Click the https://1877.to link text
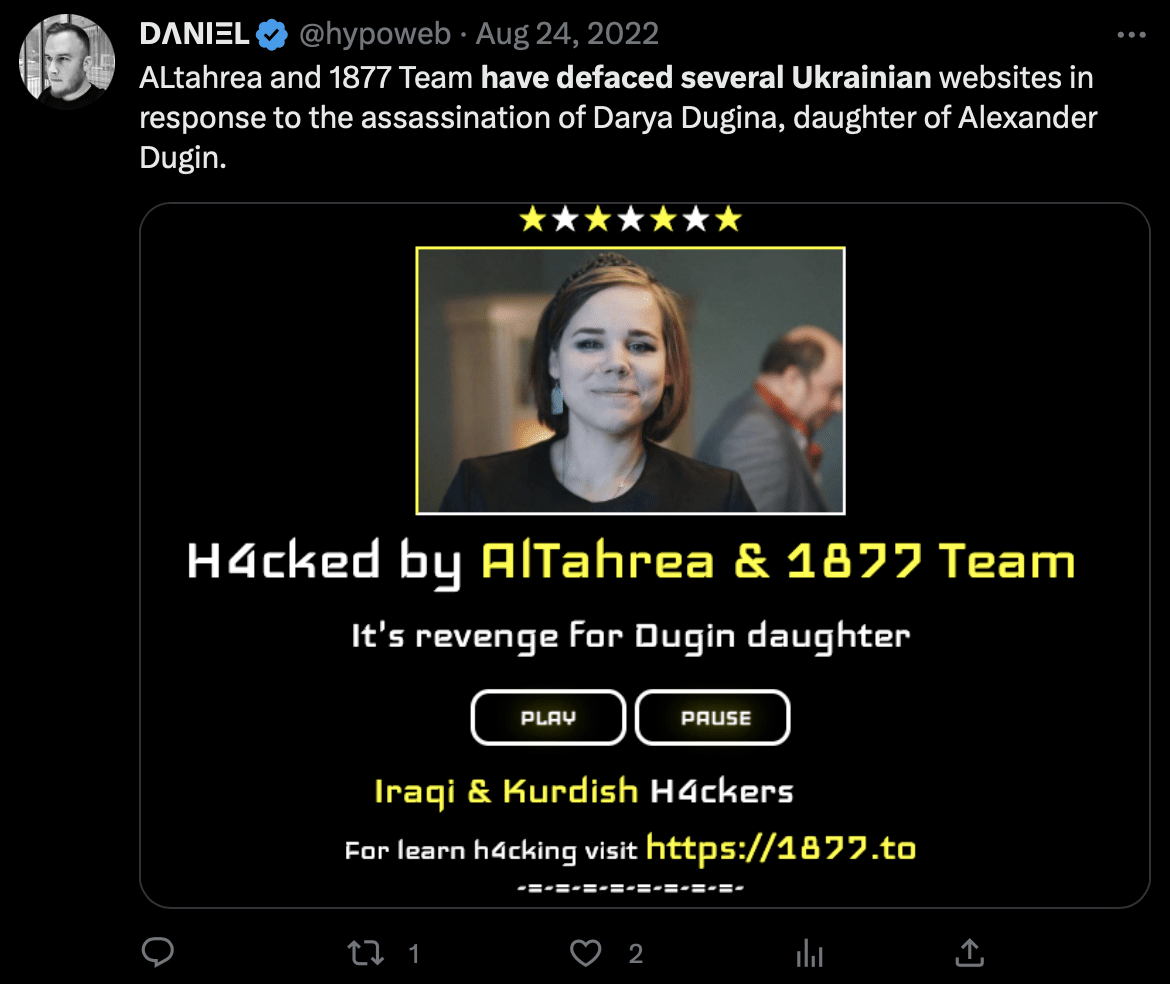 [780, 848]
